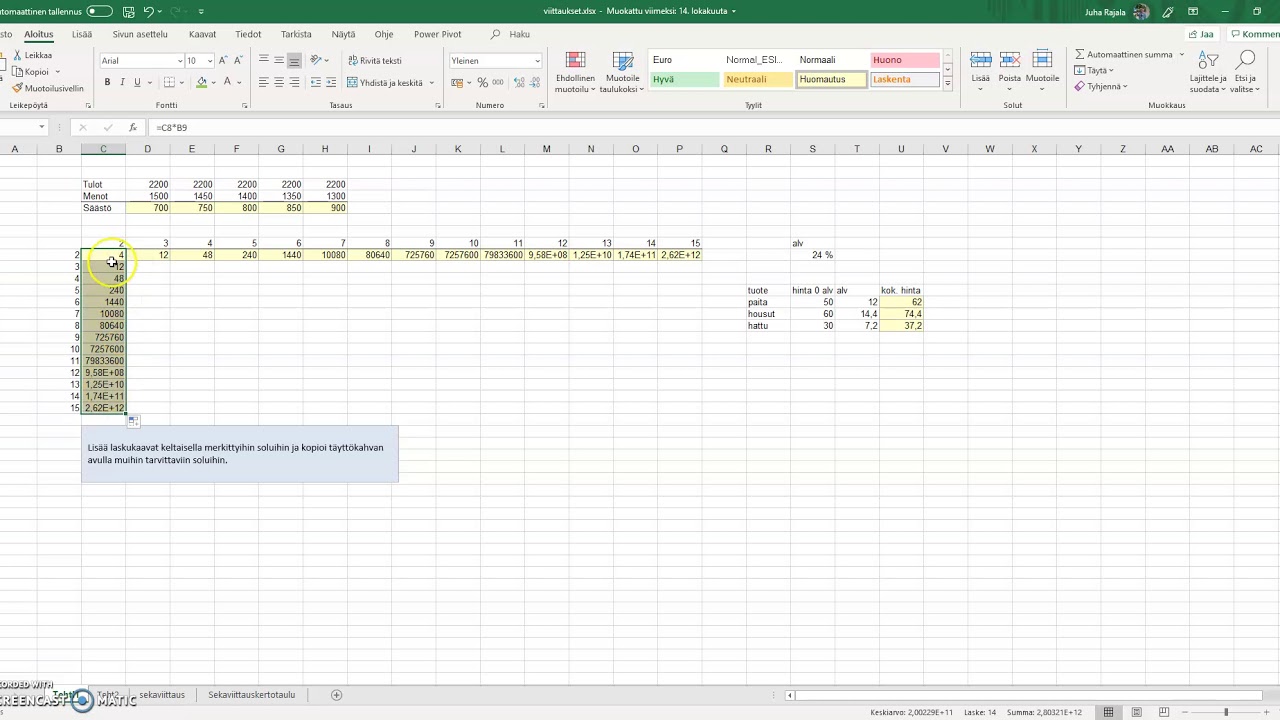The width and height of the screenshot is (1280, 720).
Task: Align cell content to top
Action: pos(264,61)
